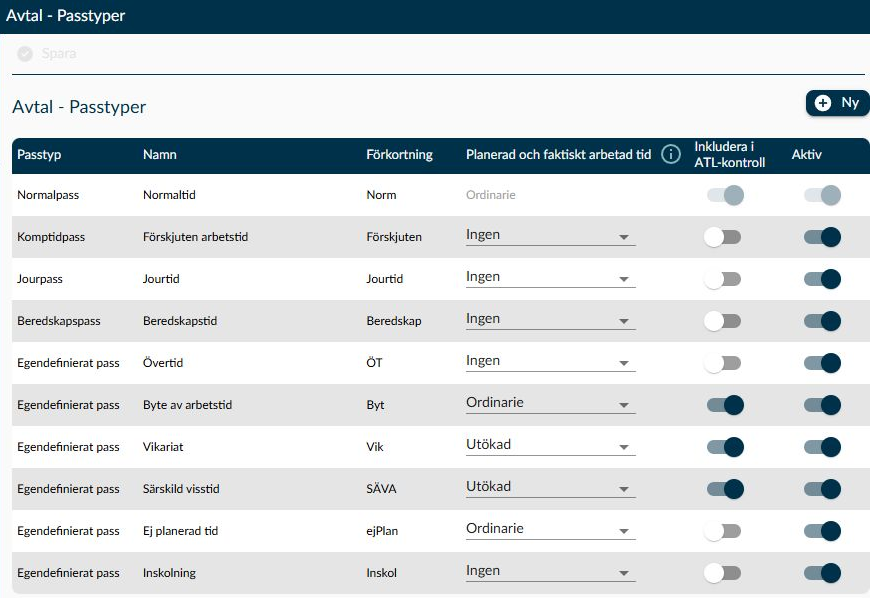This screenshot has width=870, height=598.
Task: Click the Passtyp column header
Action: point(39,155)
